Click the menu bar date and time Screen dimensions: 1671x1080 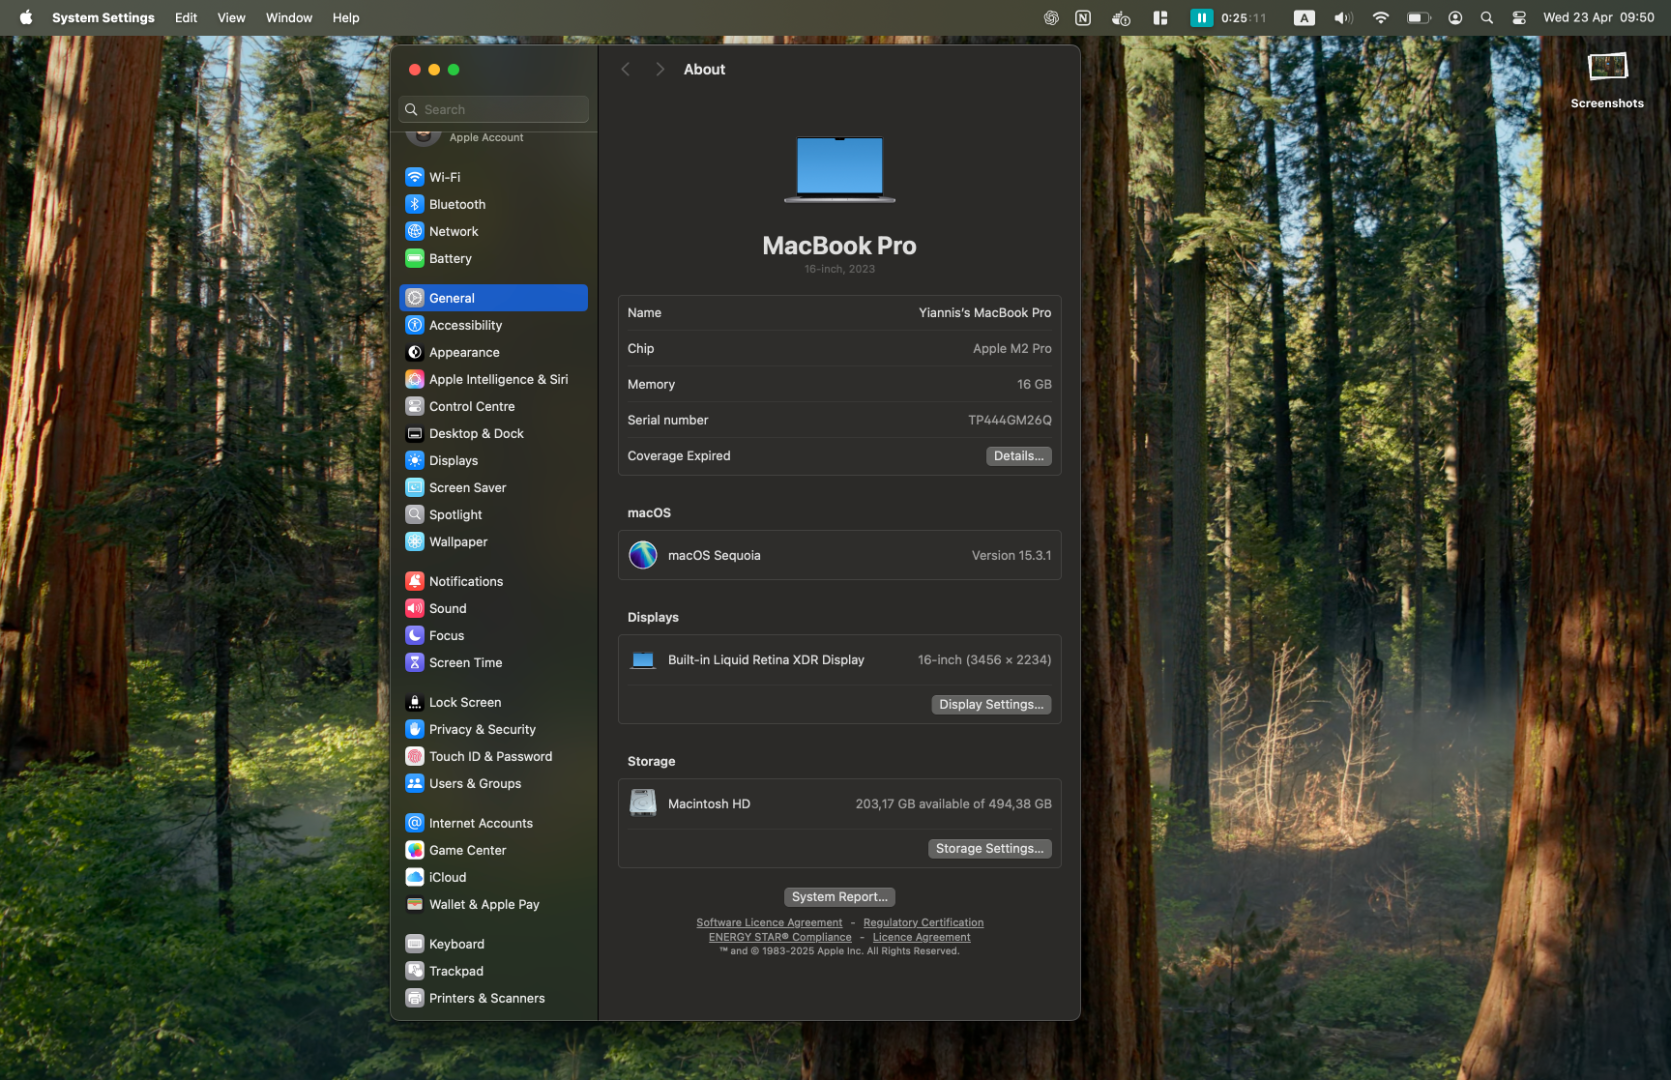pos(1598,17)
